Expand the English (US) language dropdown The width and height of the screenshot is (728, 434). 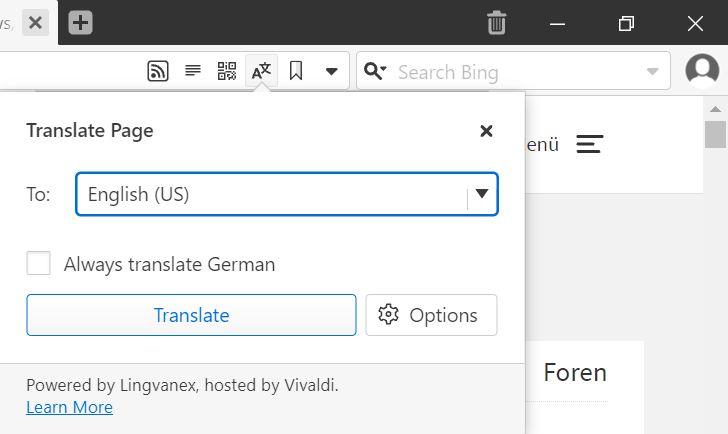482,195
